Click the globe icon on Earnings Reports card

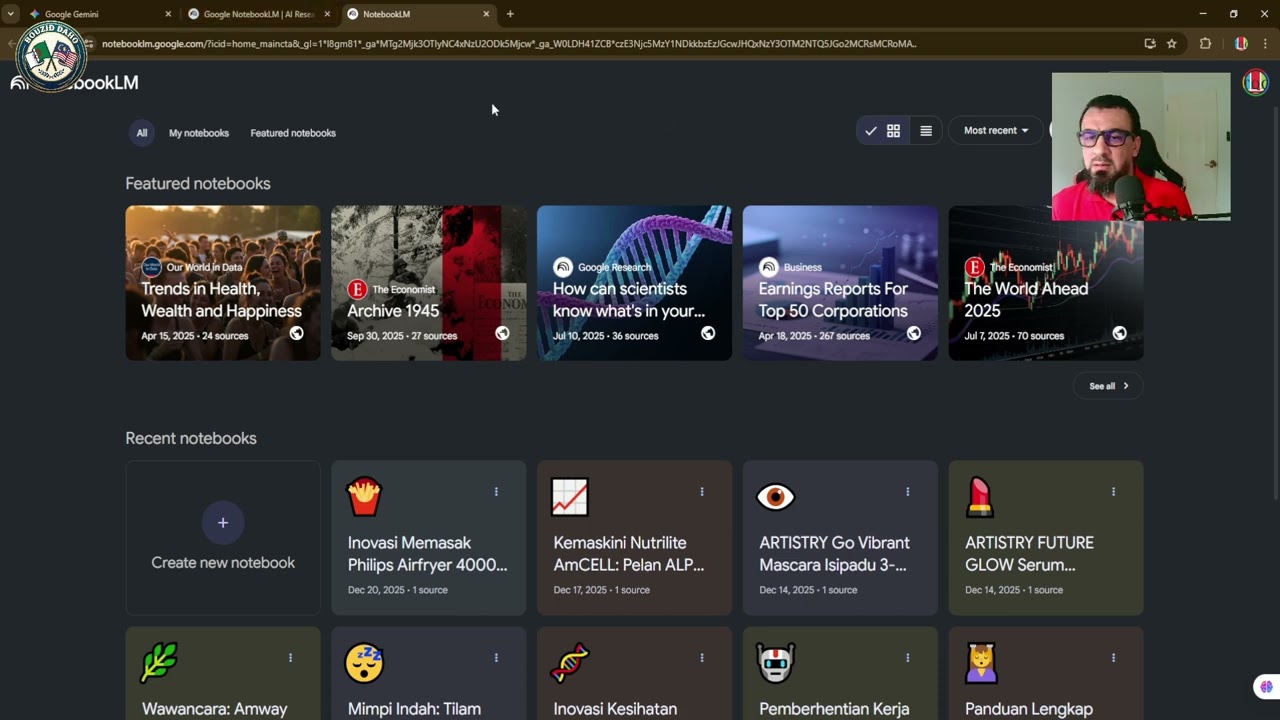[914, 334]
